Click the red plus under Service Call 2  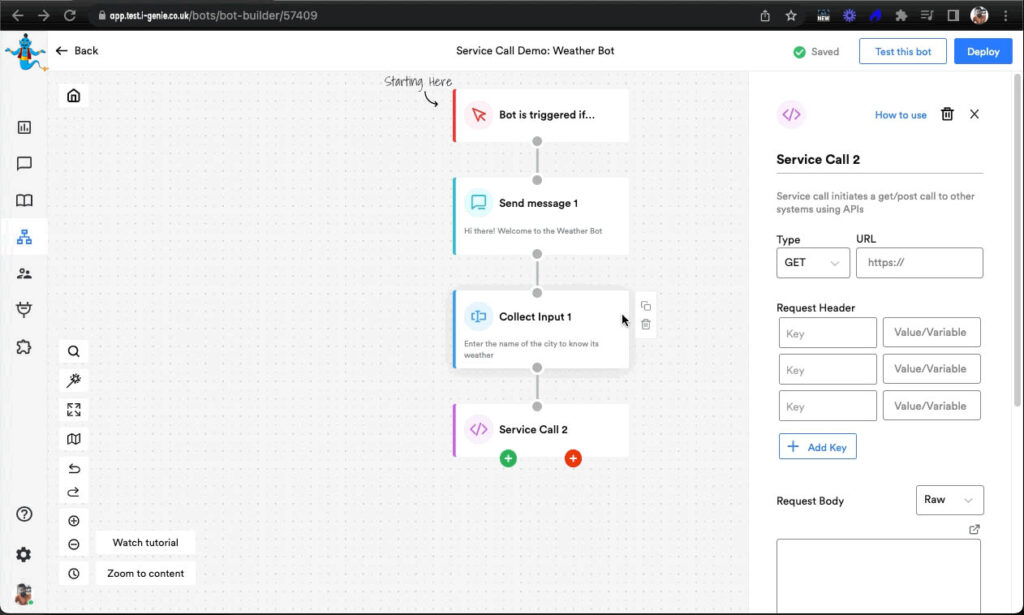572,458
